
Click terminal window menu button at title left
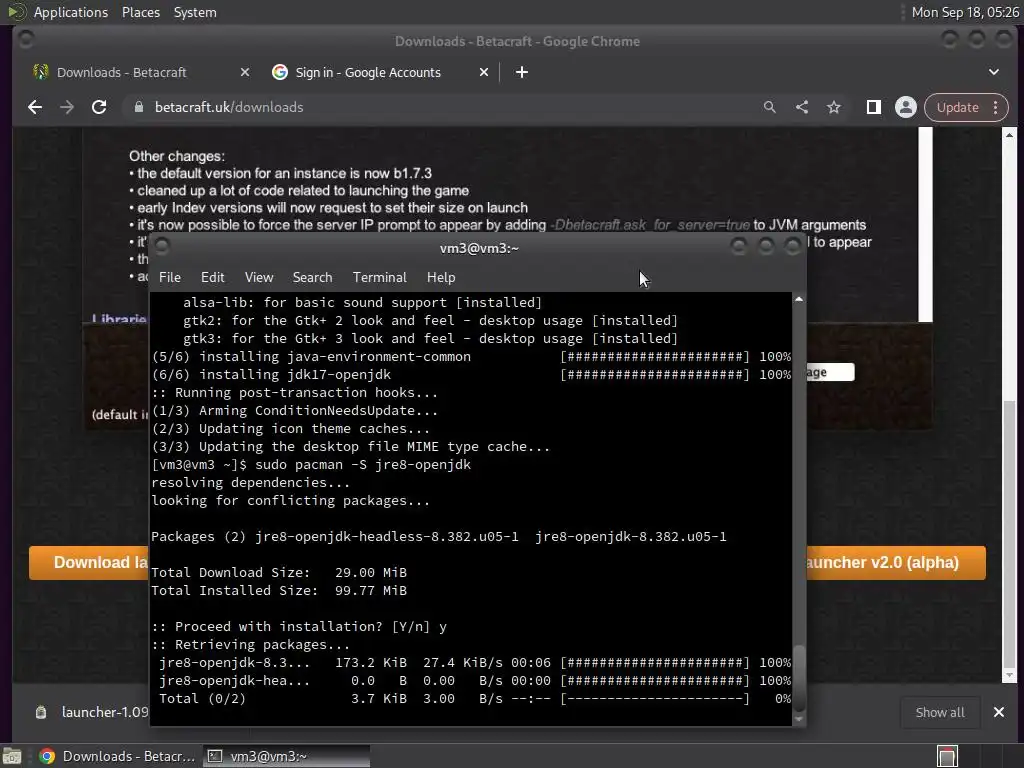(162, 246)
